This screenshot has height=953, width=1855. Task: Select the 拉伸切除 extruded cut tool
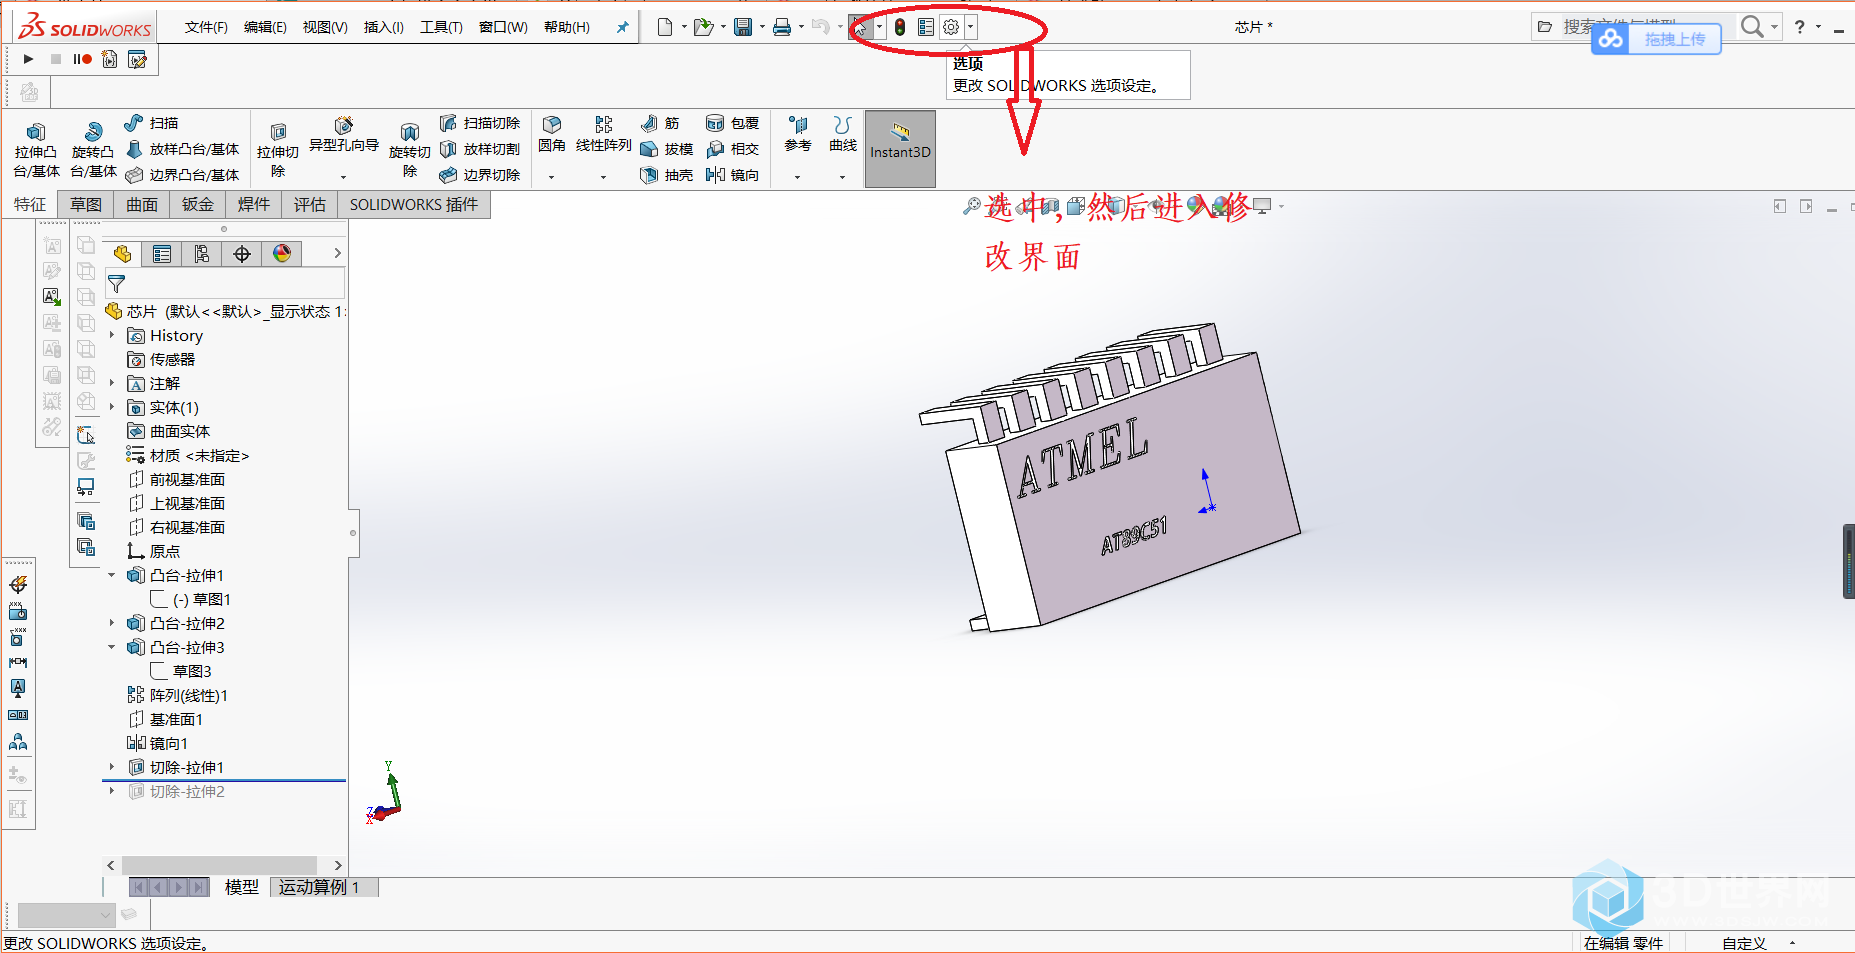coord(278,150)
